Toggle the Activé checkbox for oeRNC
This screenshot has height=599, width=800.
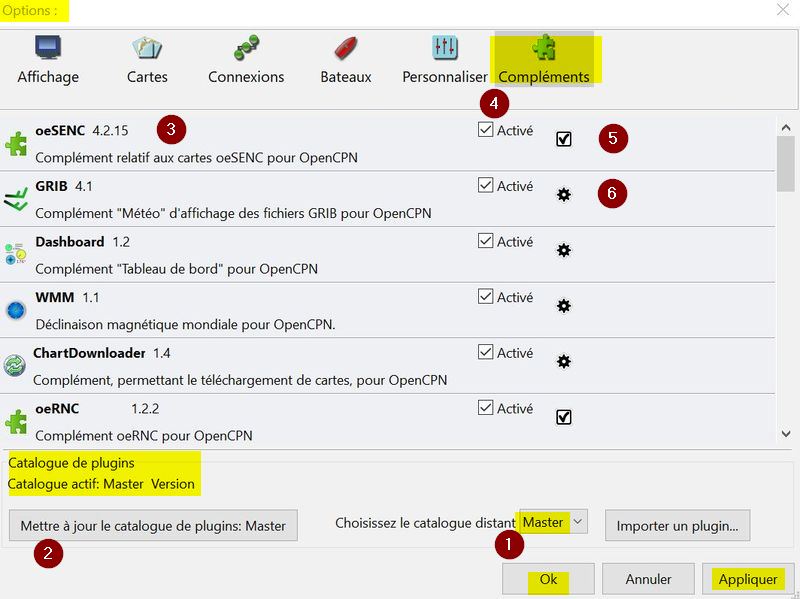click(486, 408)
